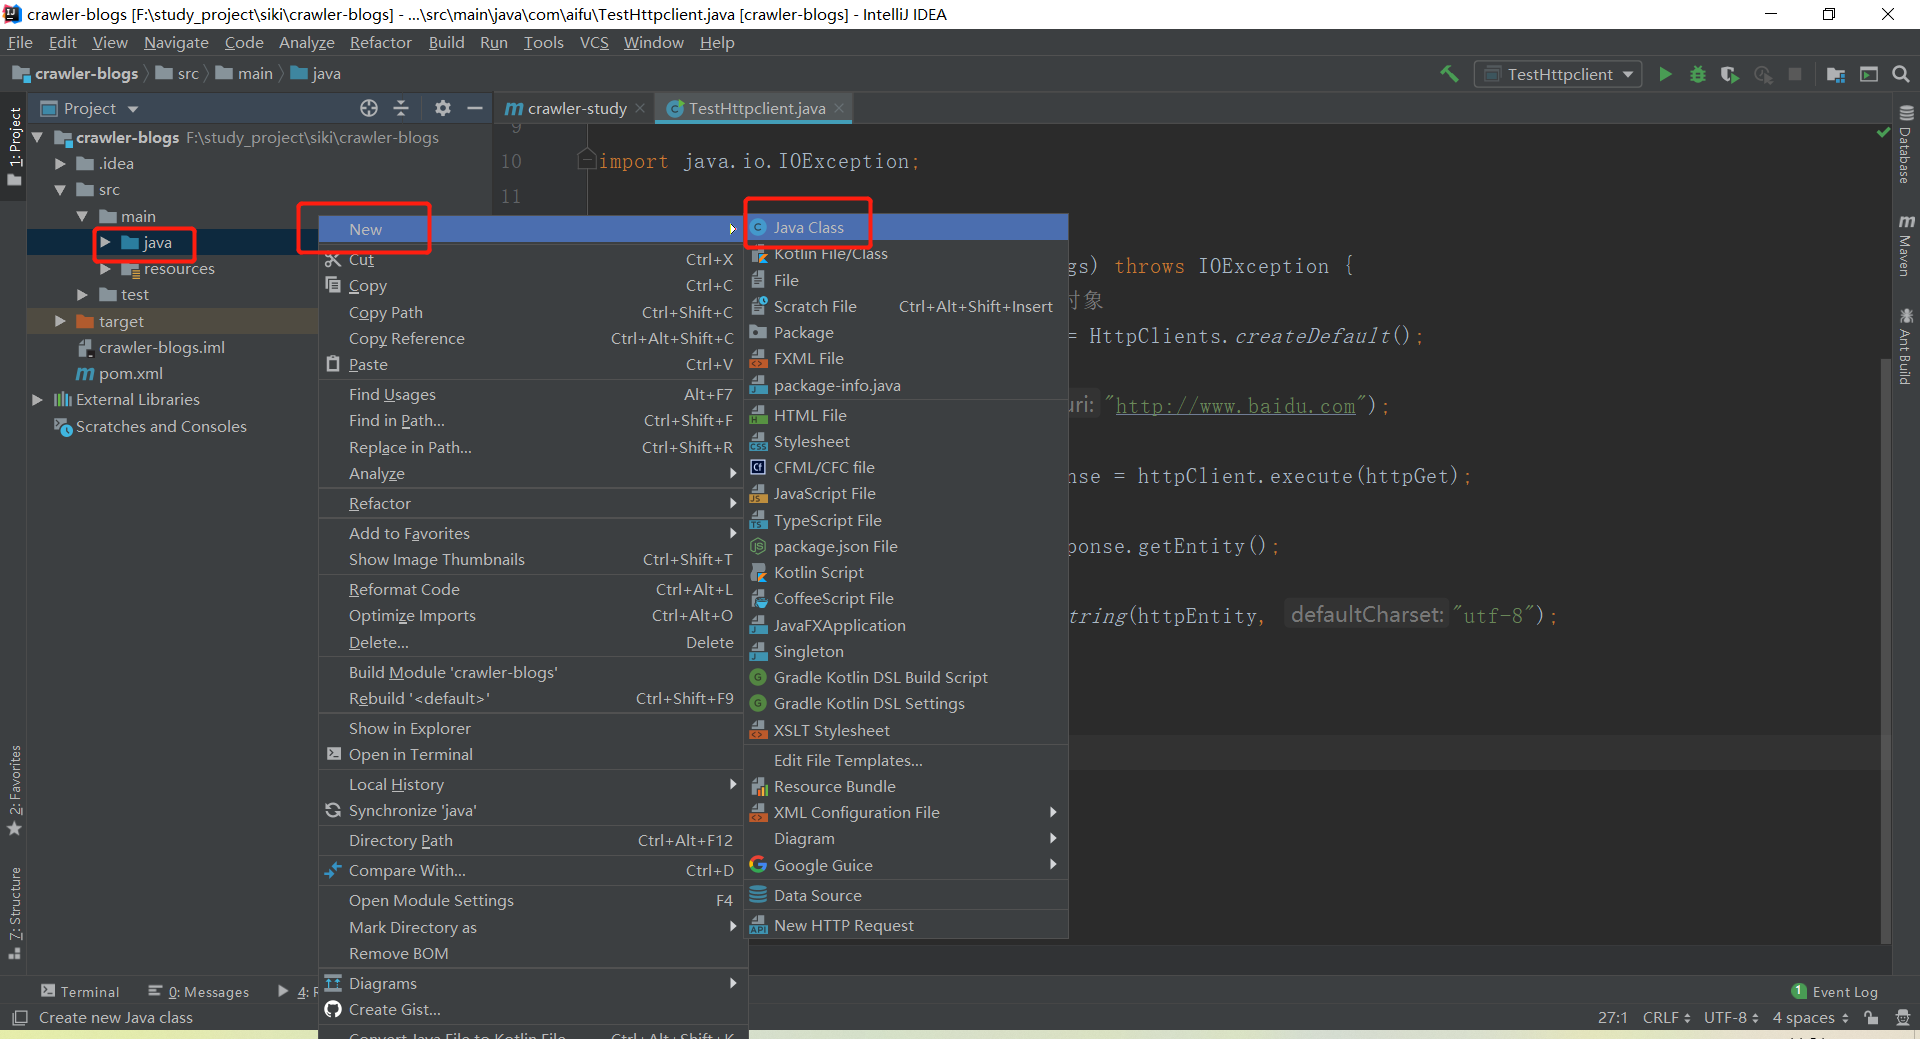Open the Terminal tool window
Screen dimensions: 1920x1039
coord(80,992)
